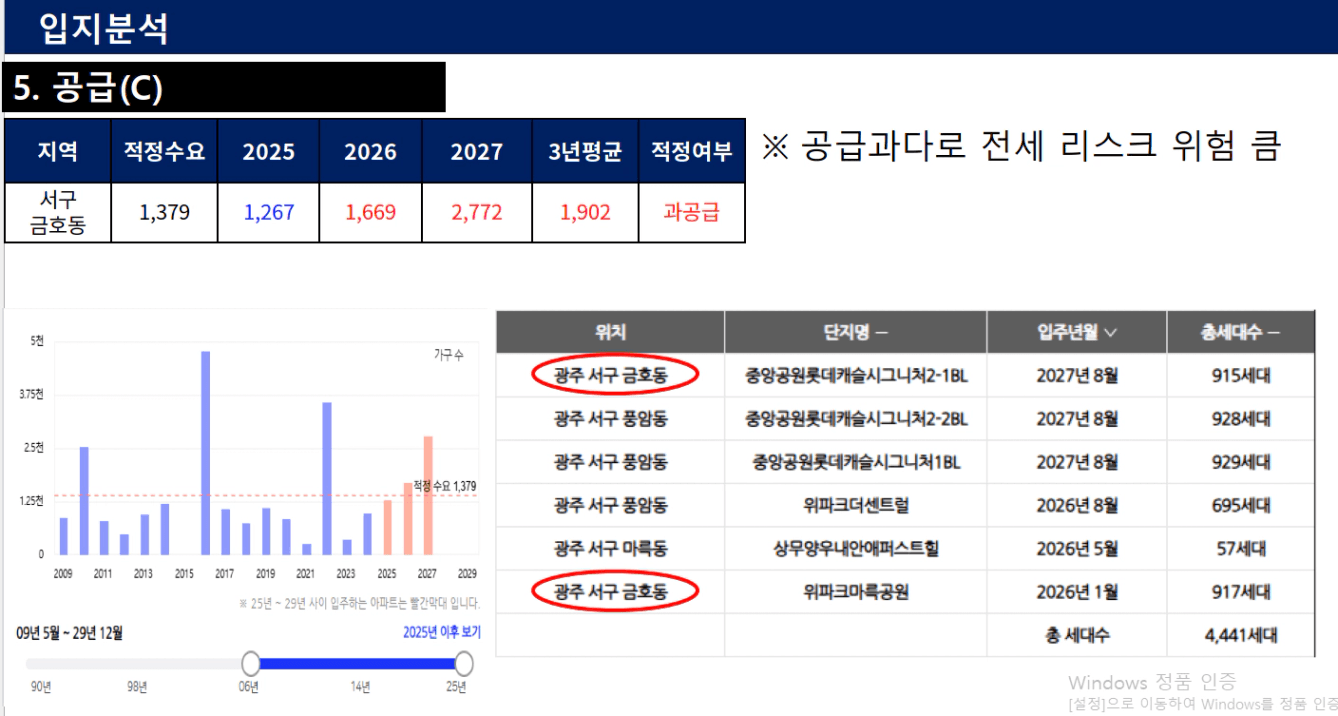This screenshot has width=1338, height=716.
Task: Click the 2026년 5월 move-in date
Action: pos(1077,549)
